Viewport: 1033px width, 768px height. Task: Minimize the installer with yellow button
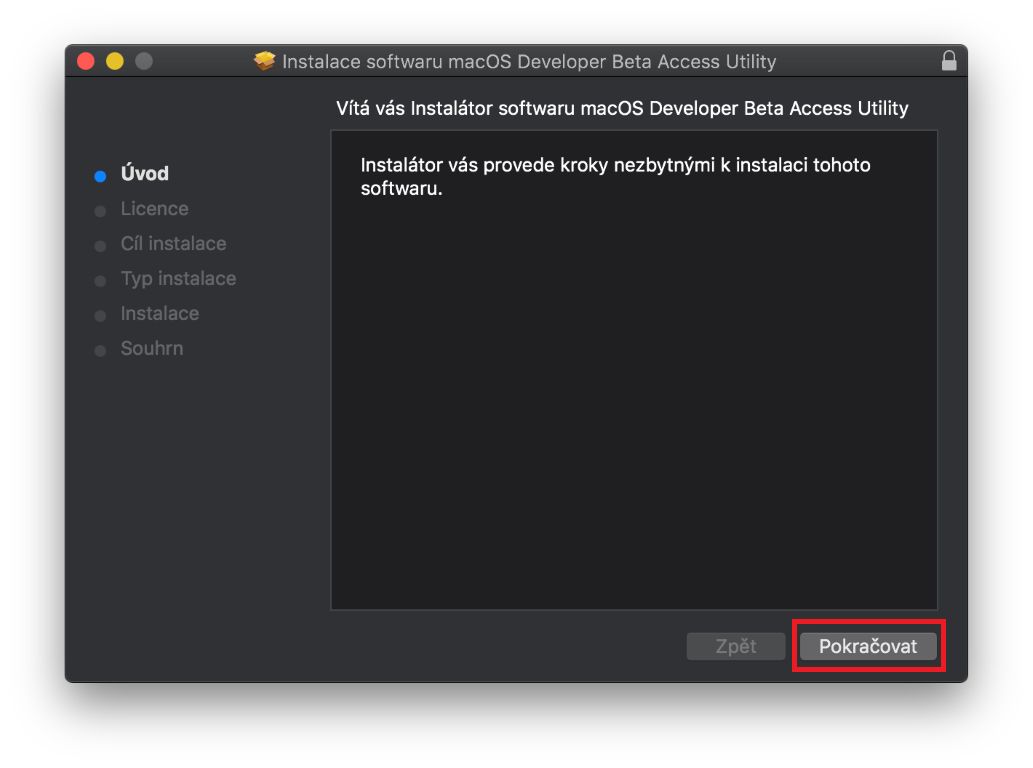(115, 61)
